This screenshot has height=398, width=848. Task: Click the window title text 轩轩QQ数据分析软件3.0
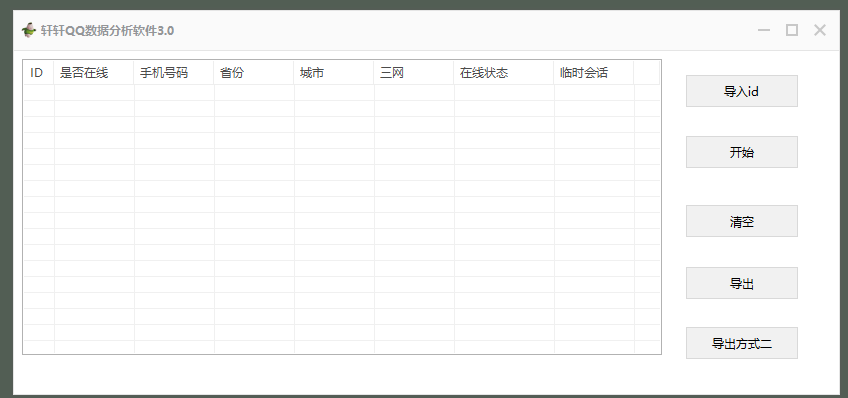[107, 31]
